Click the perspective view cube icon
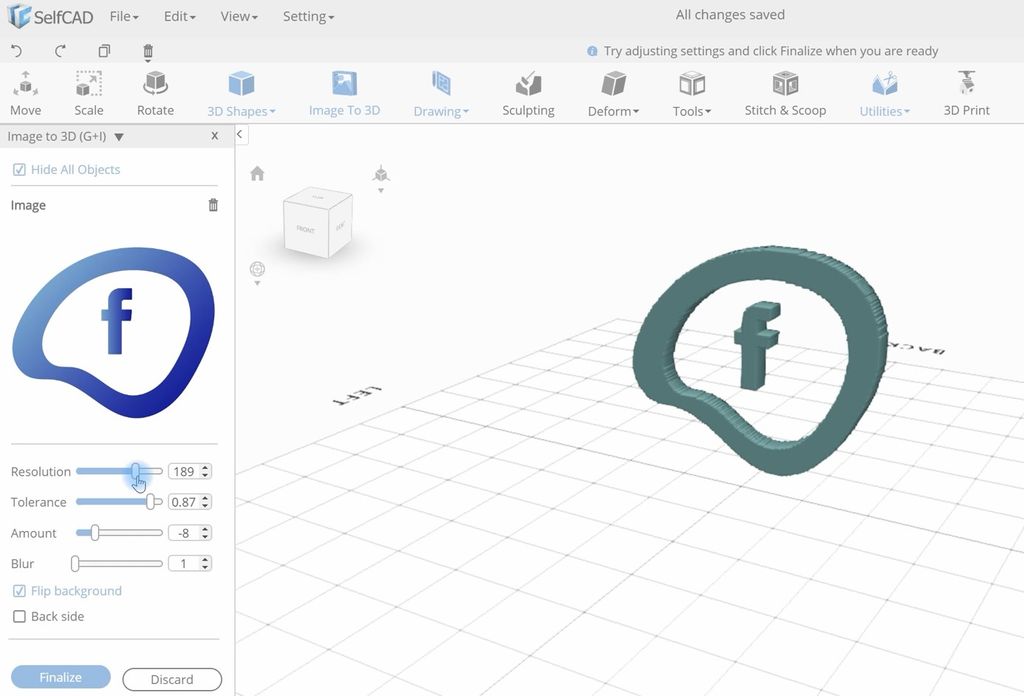The width and height of the screenshot is (1024, 696). pos(381,174)
